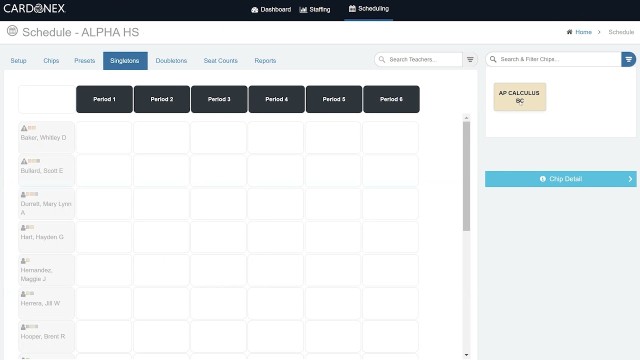Click the scrollbar down arrow
This screenshot has height=360, width=640.
(x=467, y=355)
